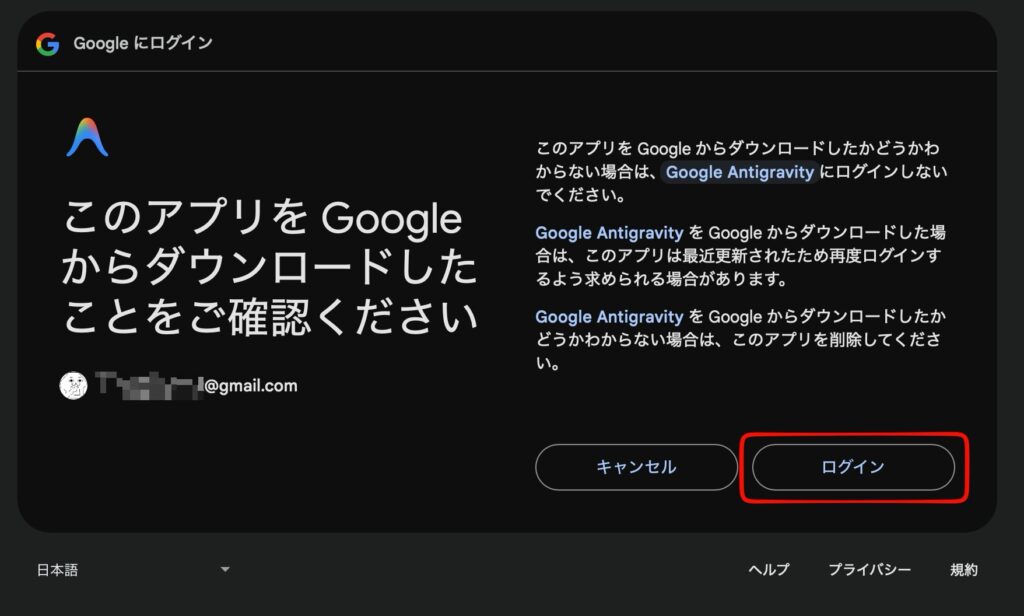Image resolution: width=1024 pixels, height=616 pixels.
Task: Click the Google G logo in header
Action: pos(47,44)
